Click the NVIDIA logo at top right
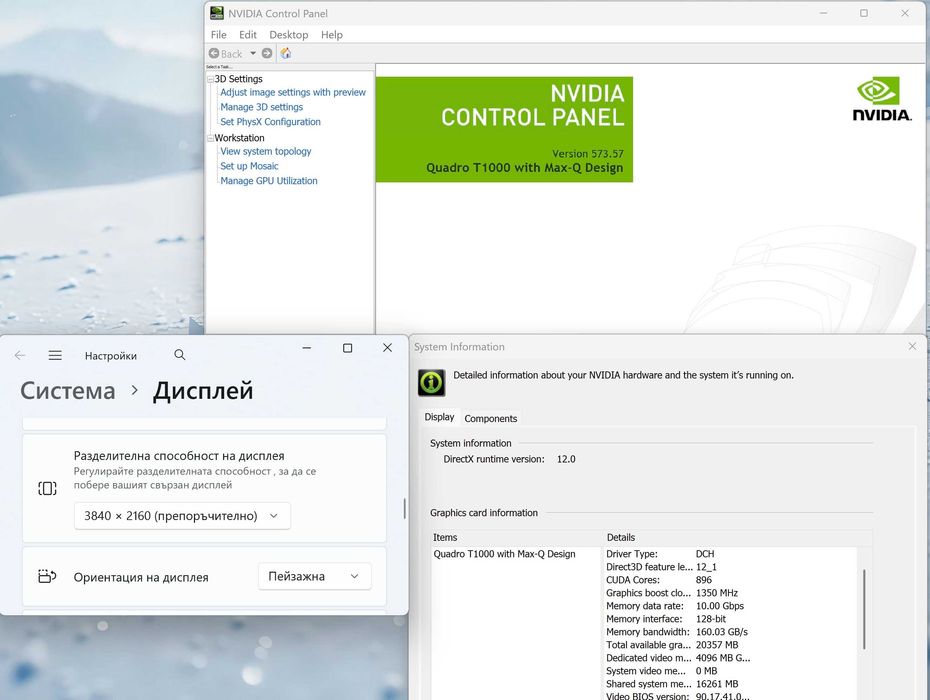 point(881,99)
